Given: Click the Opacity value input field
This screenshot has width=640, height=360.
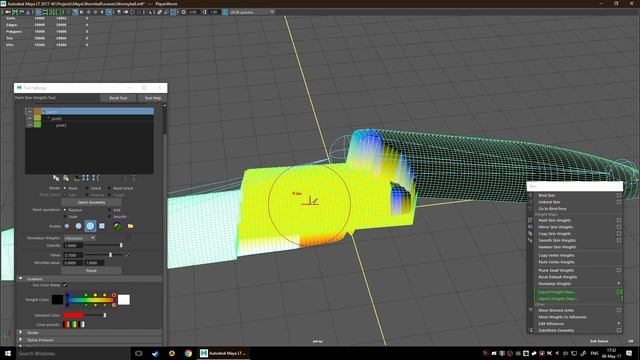Looking at the screenshot, I should [x=73, y=245].
